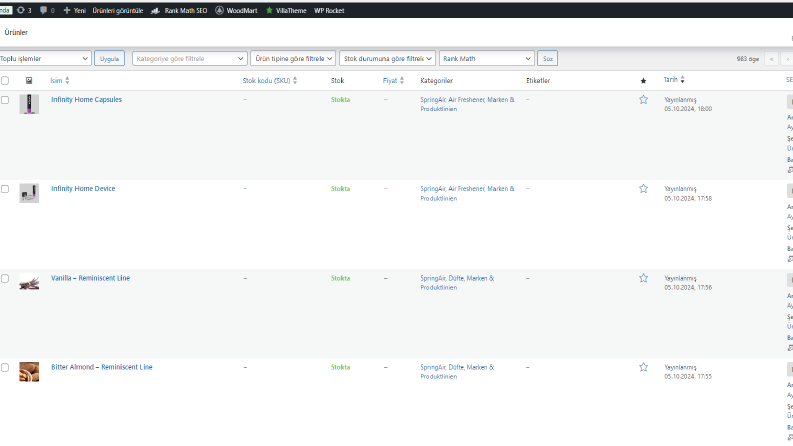Image resolution: width=793 pixels, height=446 pixels.
Task: Star Infinity Home Capsules as featured
Action: pyautogui.click(x=643, y=100)
